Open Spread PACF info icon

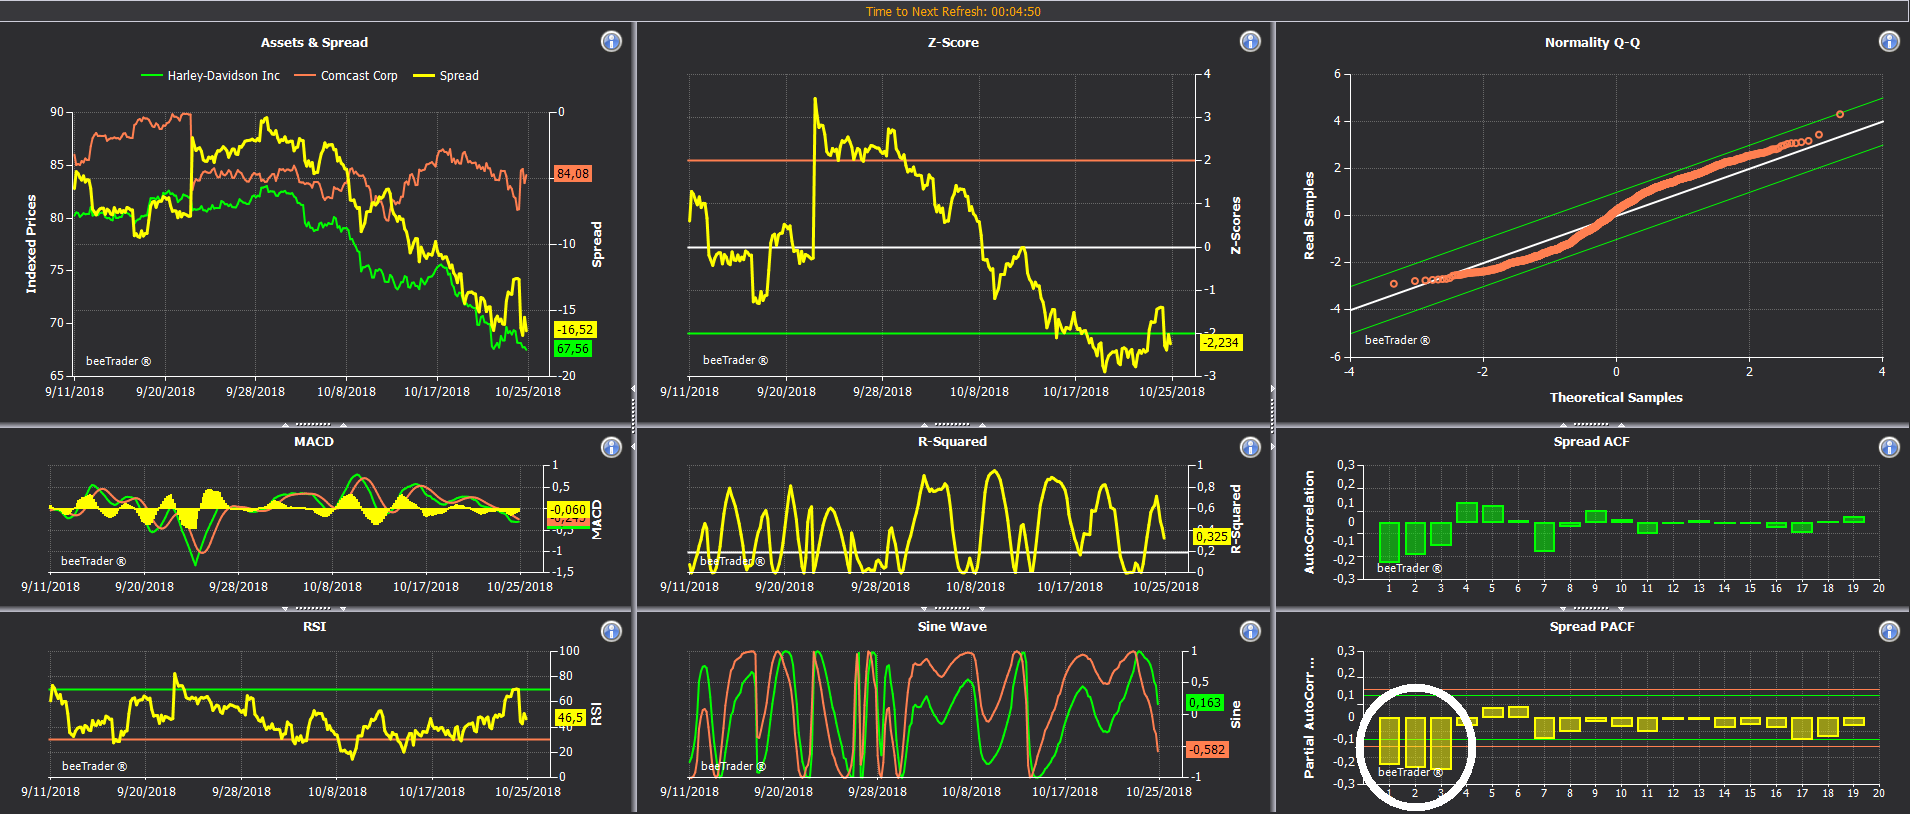(x=1889, y=631)
